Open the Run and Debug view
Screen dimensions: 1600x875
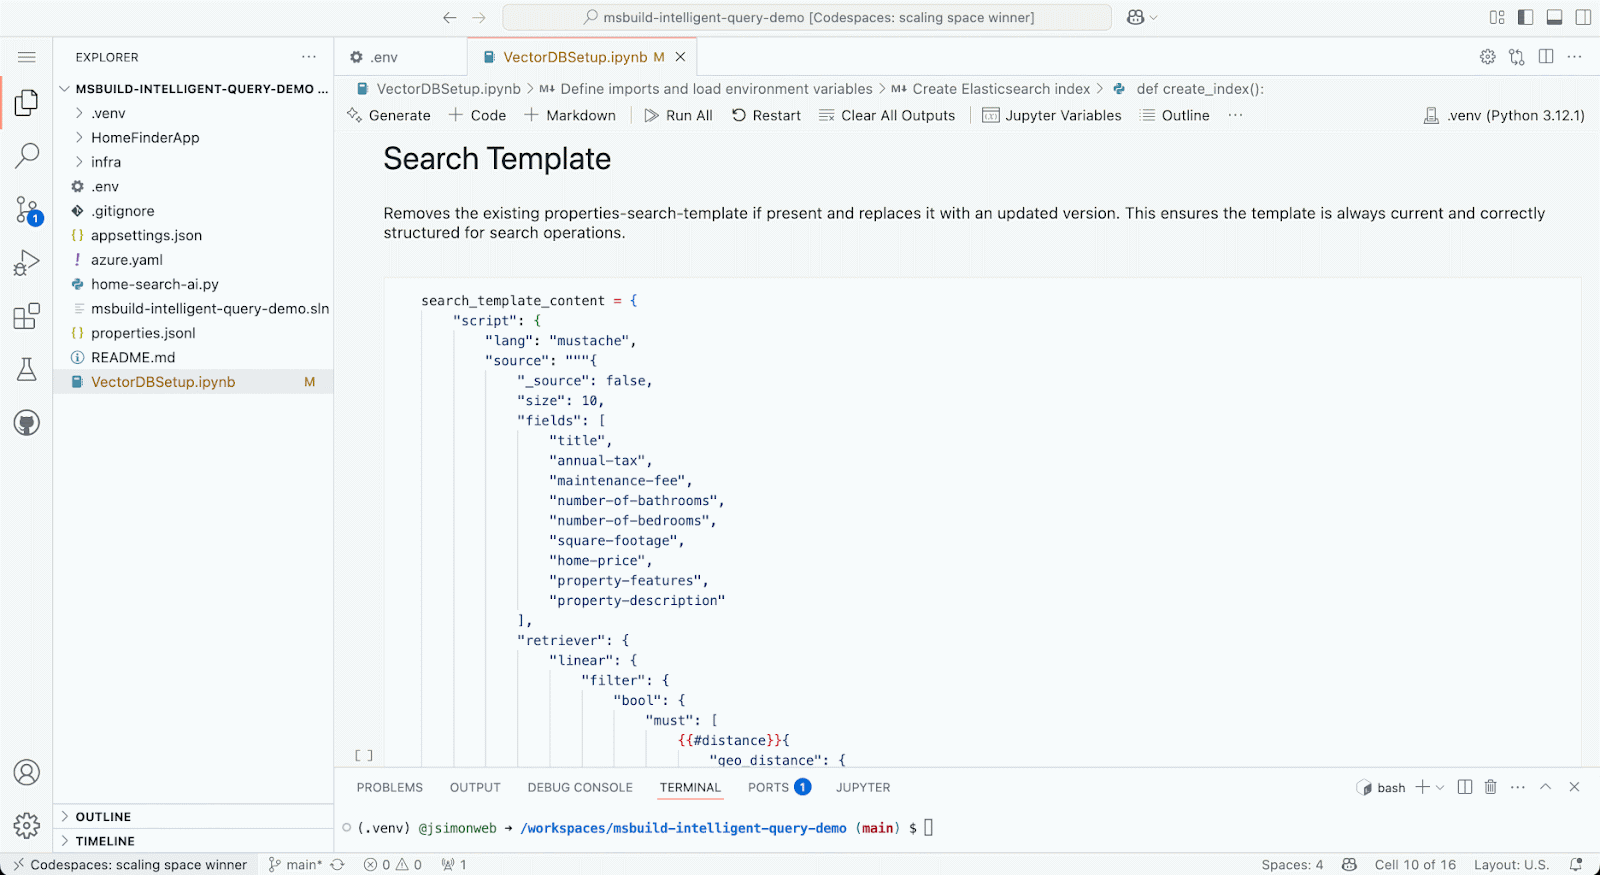(x=27, y=263)
